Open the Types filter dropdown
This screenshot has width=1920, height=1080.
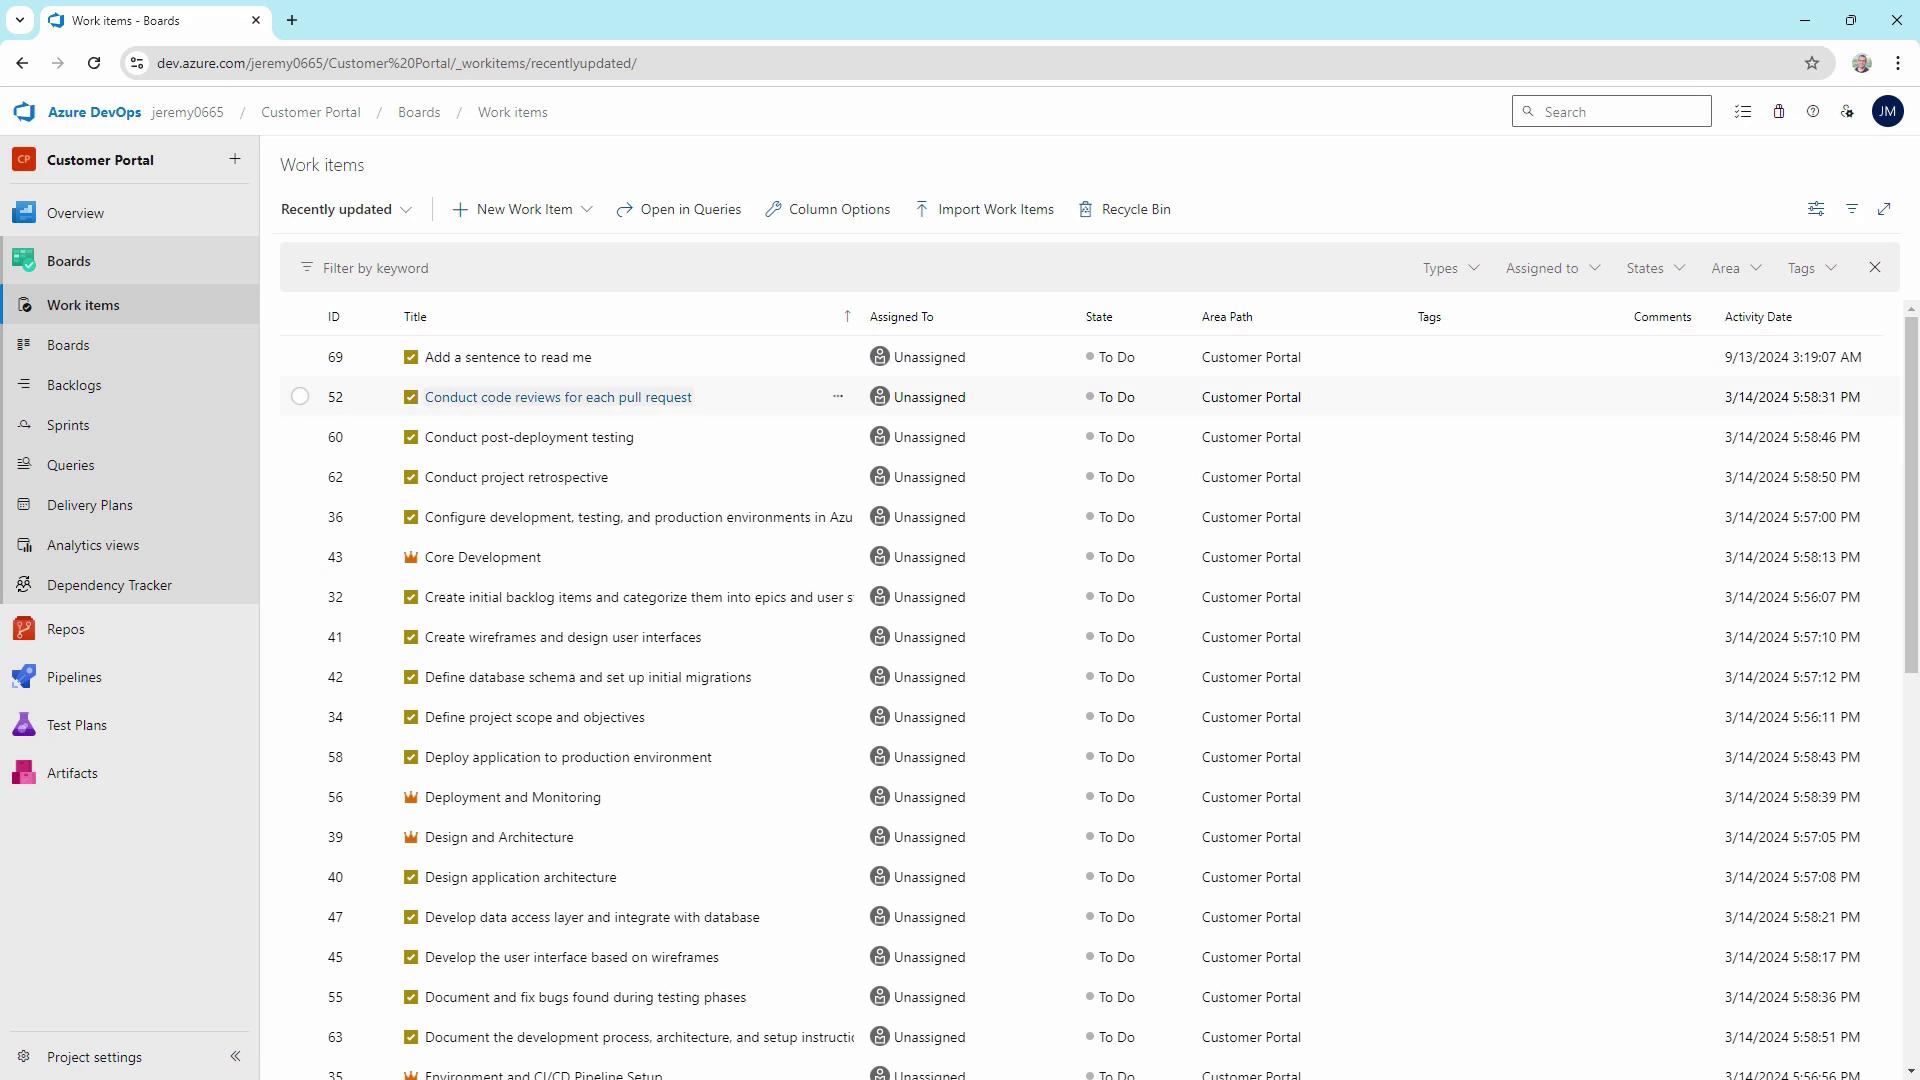tap(1450, 268)
